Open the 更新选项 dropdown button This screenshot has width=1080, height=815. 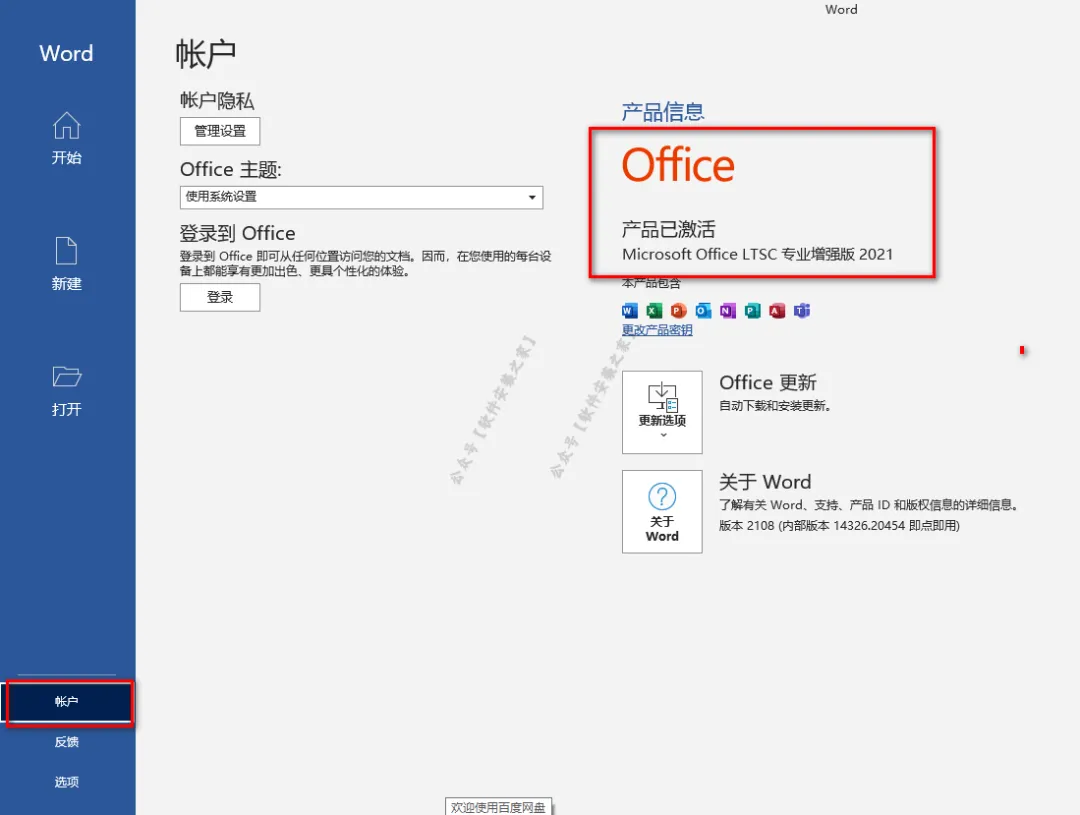click(x=662, y=412)
